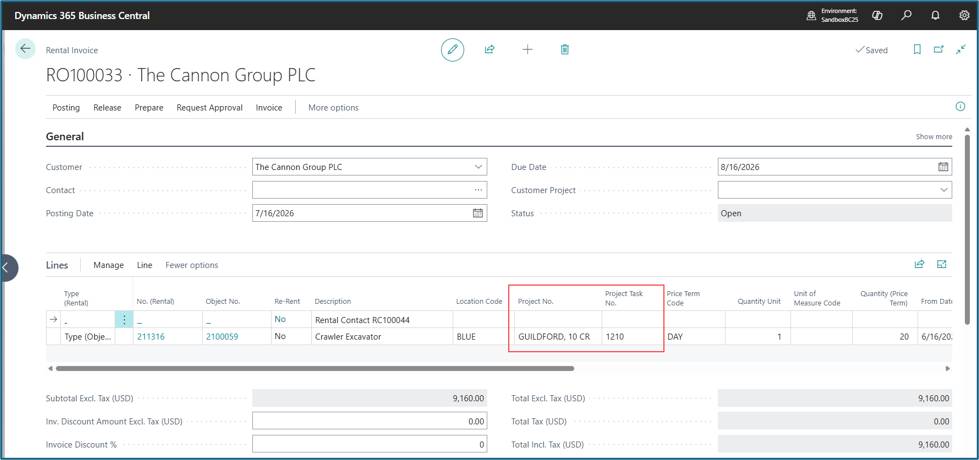Select the 1210 project task cell
Screen dimensions: 979x460
coord(632,336)
